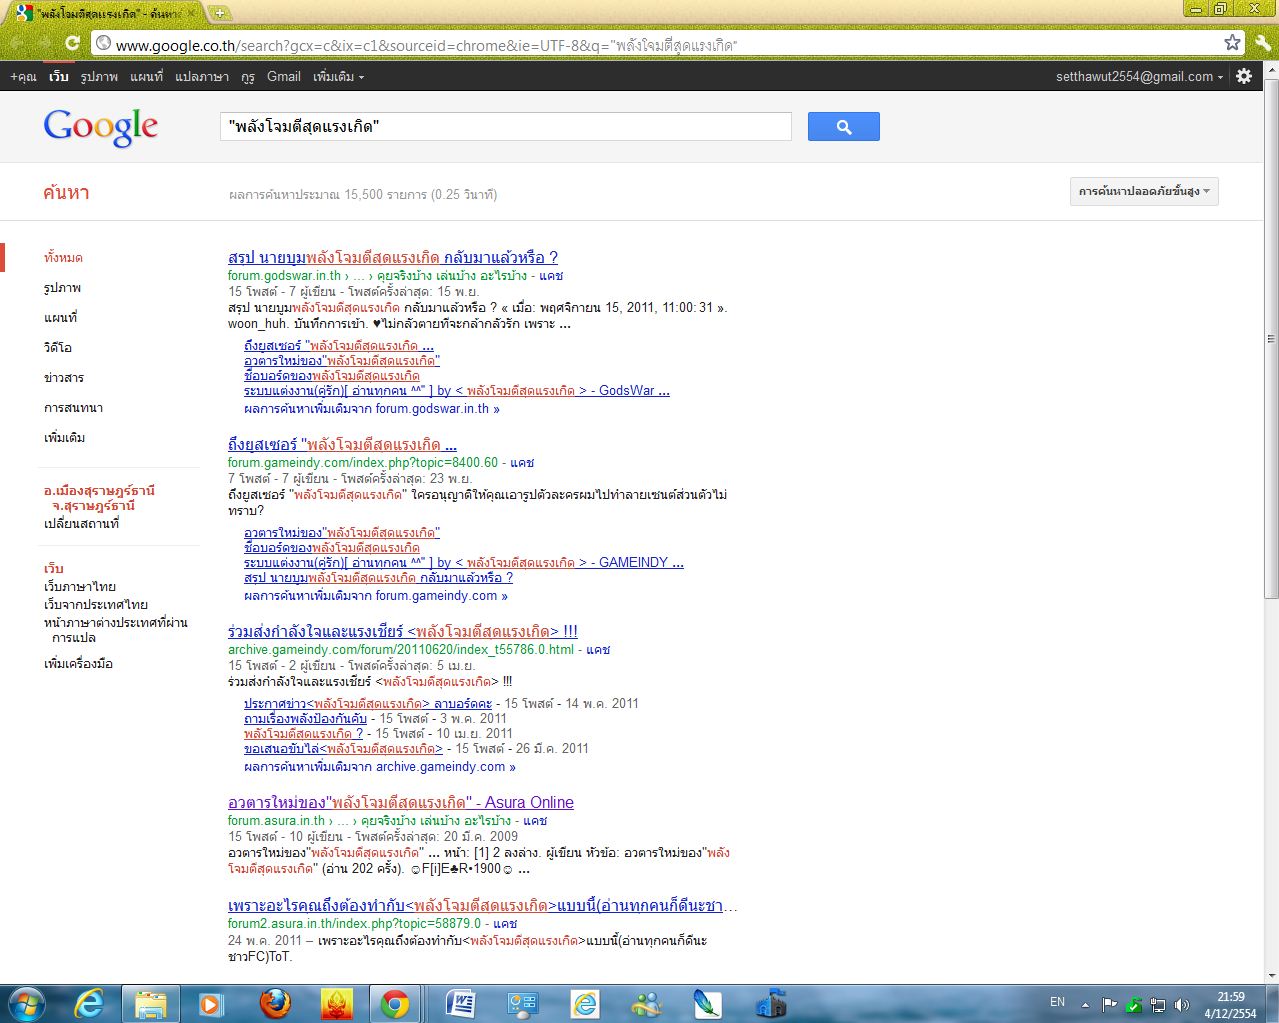
Task: Click the Chrome address bar URL
Action: pos(426,45)
